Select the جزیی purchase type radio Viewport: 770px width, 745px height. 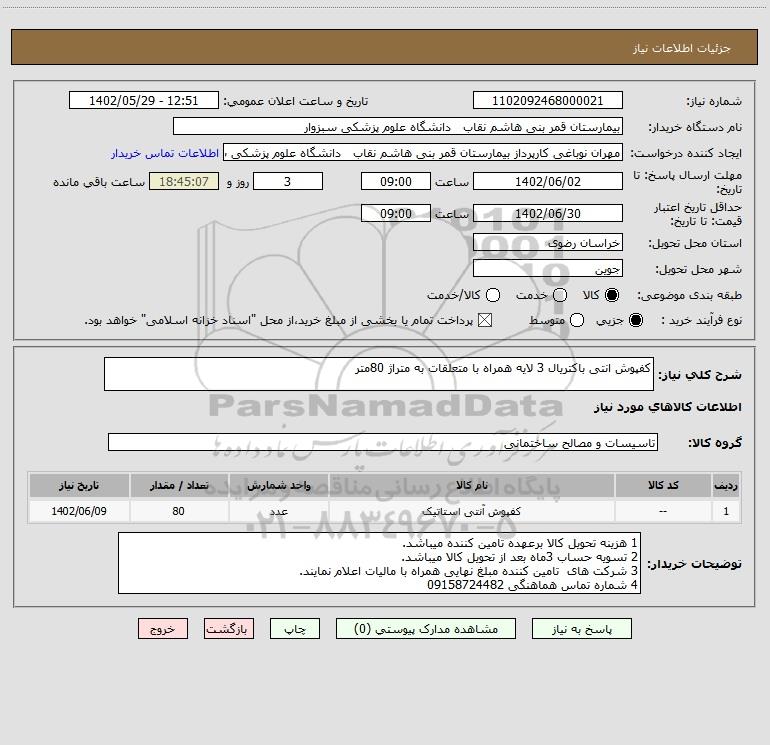click(635, 320)
